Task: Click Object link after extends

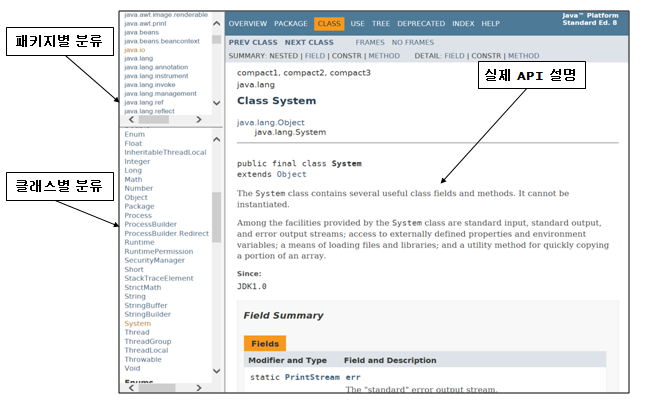Action: pos(291,174)
